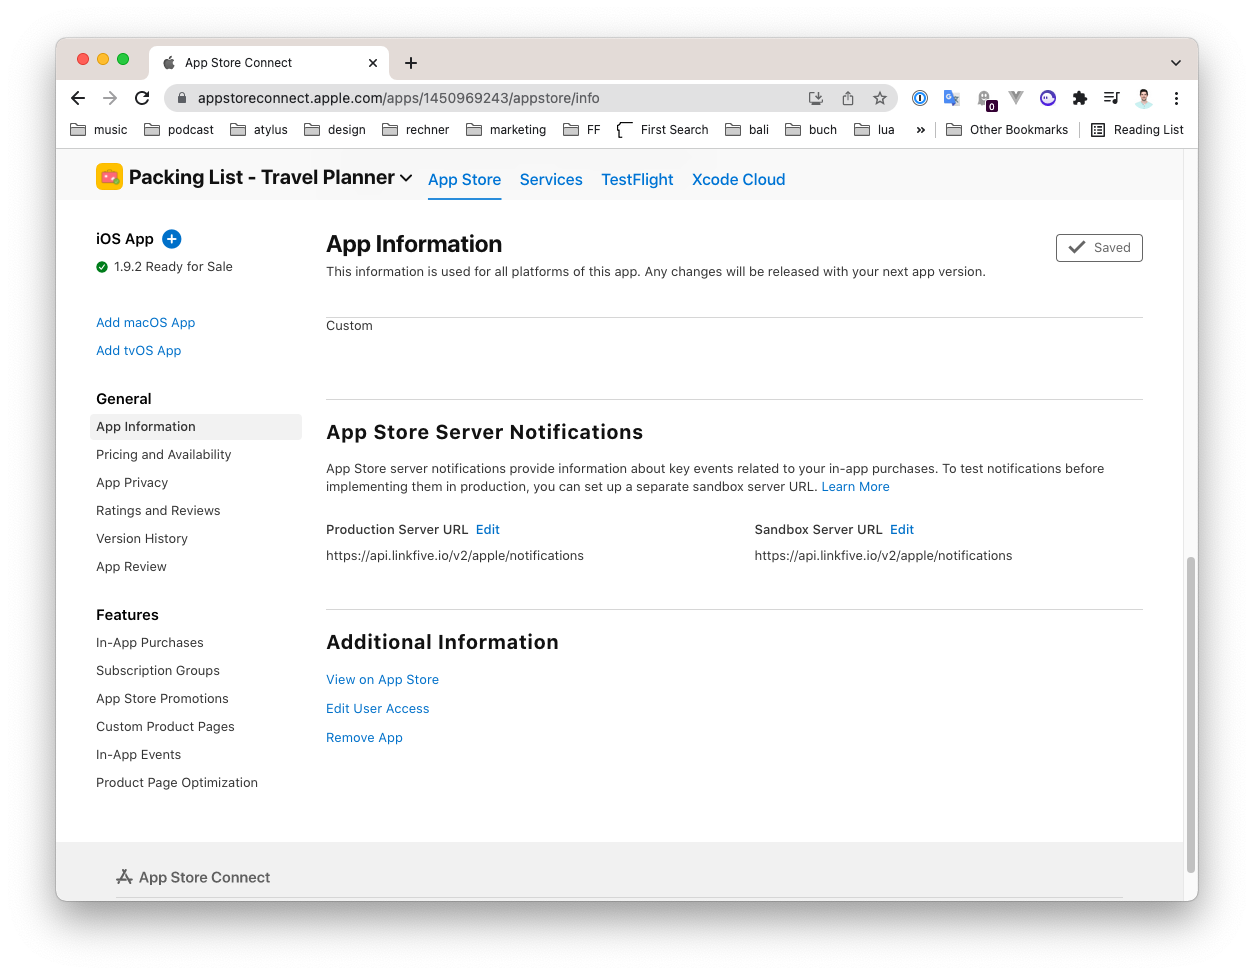Open the music bookmarks folder
Screen dimensions: 1254x975
coord(99,130)
